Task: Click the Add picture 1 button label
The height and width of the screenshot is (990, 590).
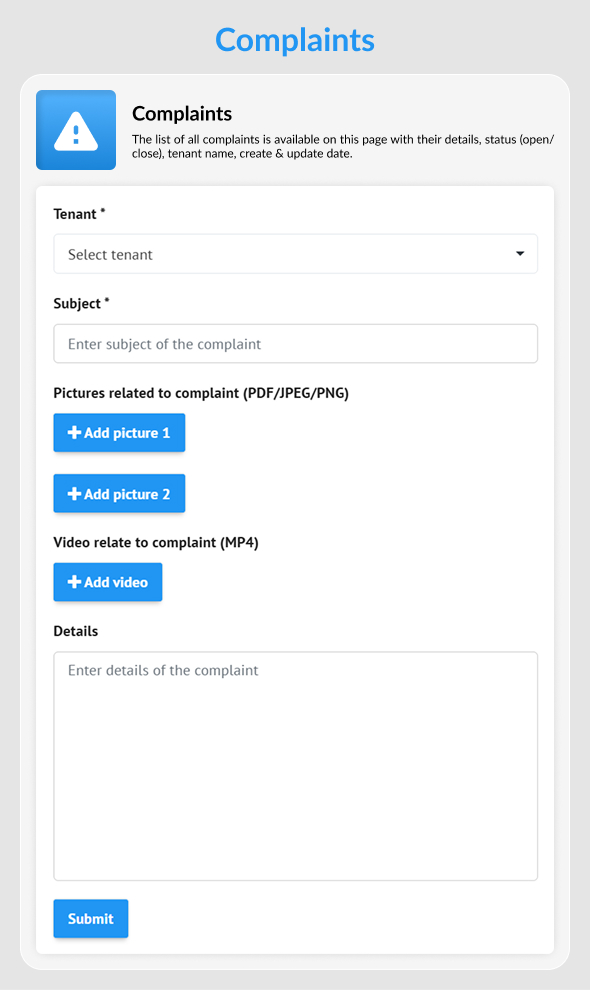Action: (x=127, y=432)
